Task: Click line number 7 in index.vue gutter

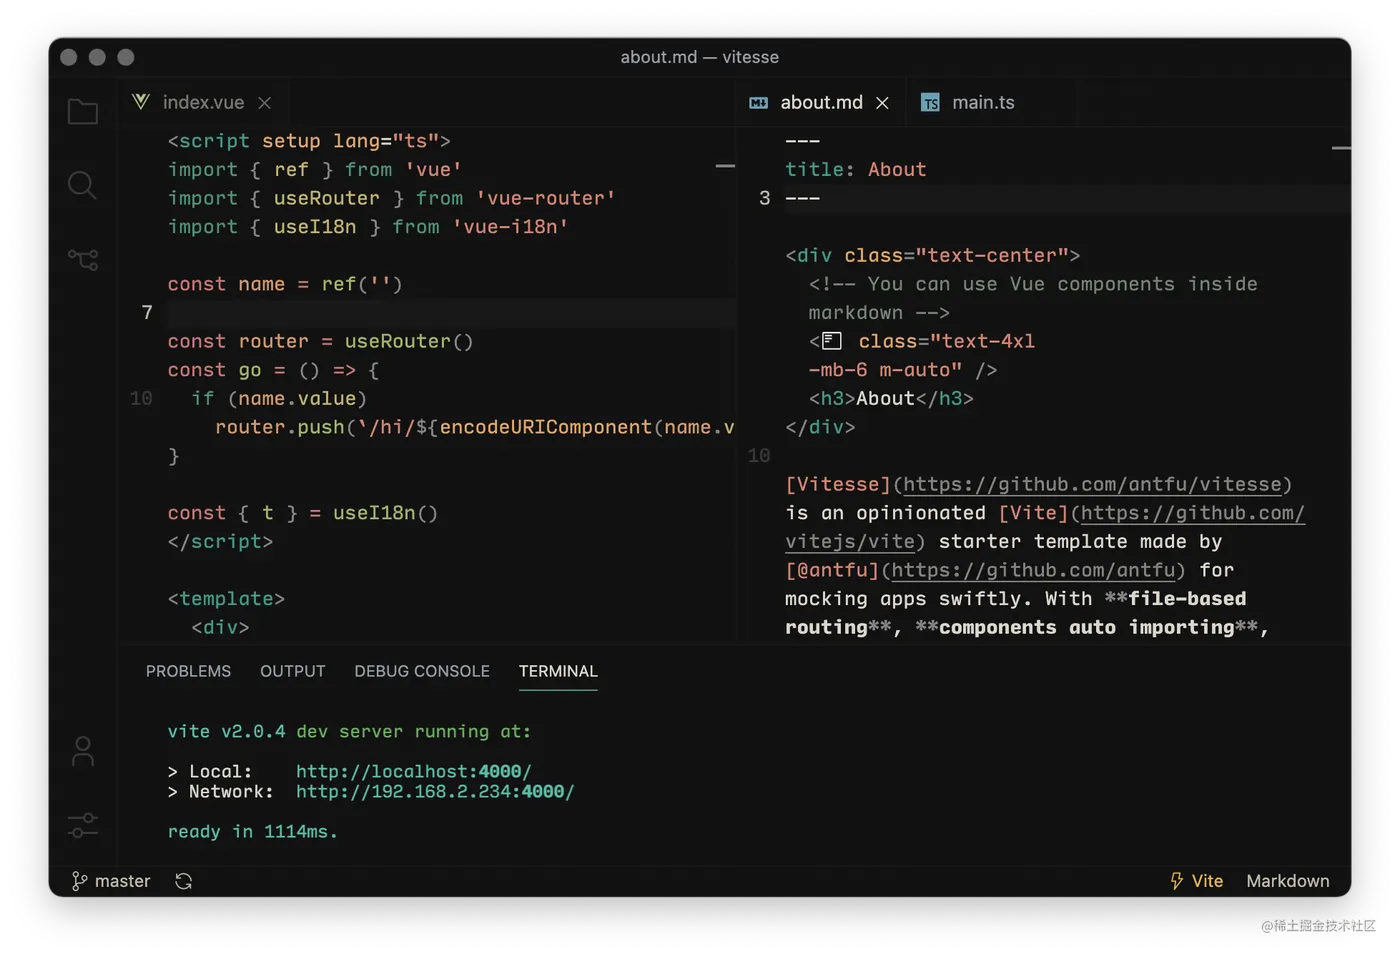Action: click(x=147, y=312)
